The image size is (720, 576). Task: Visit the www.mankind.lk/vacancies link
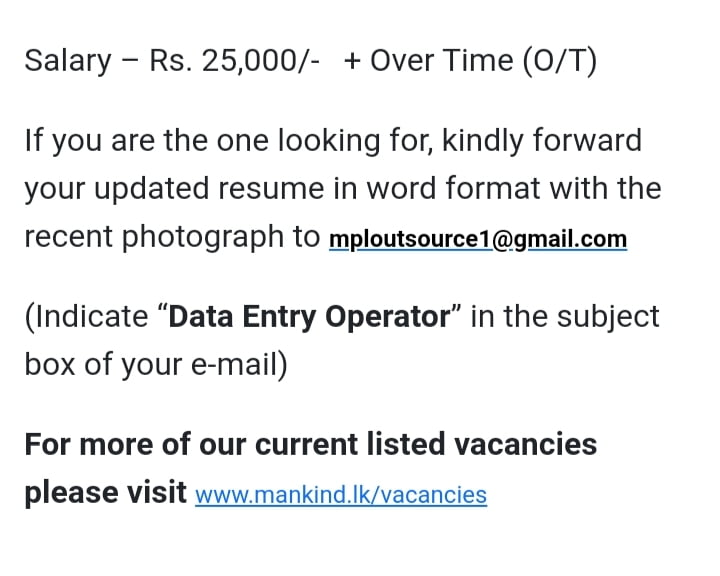[341, 495]
